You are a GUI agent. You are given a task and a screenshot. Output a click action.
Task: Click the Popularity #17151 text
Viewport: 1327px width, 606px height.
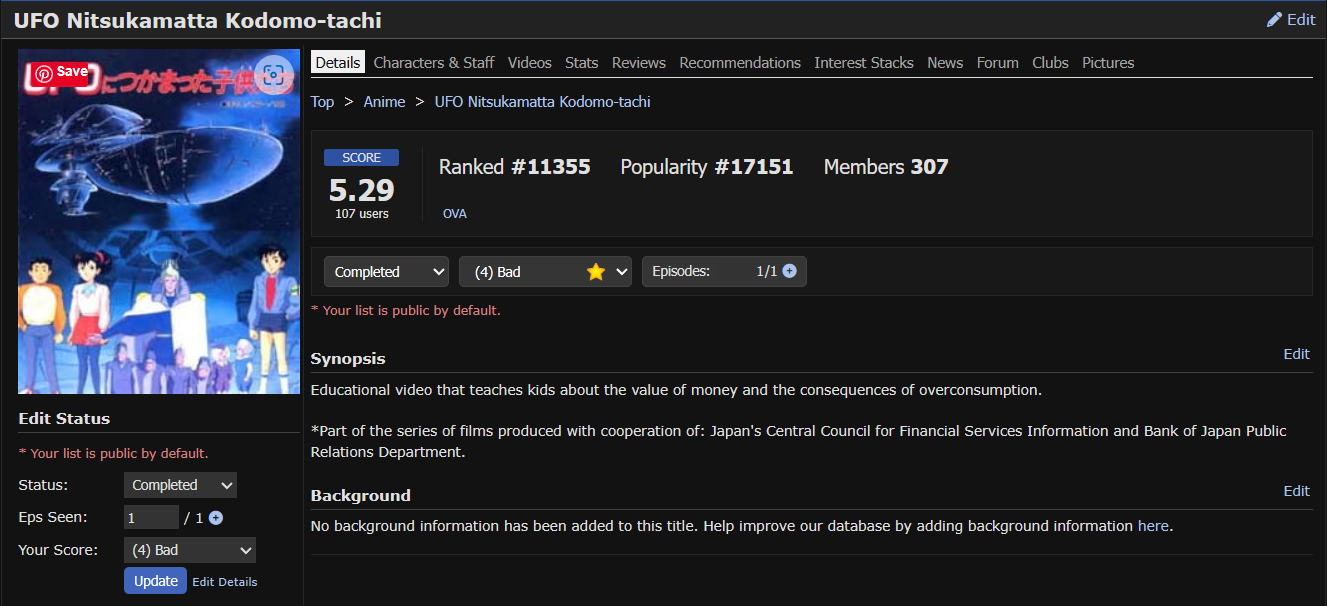(707, 167)
